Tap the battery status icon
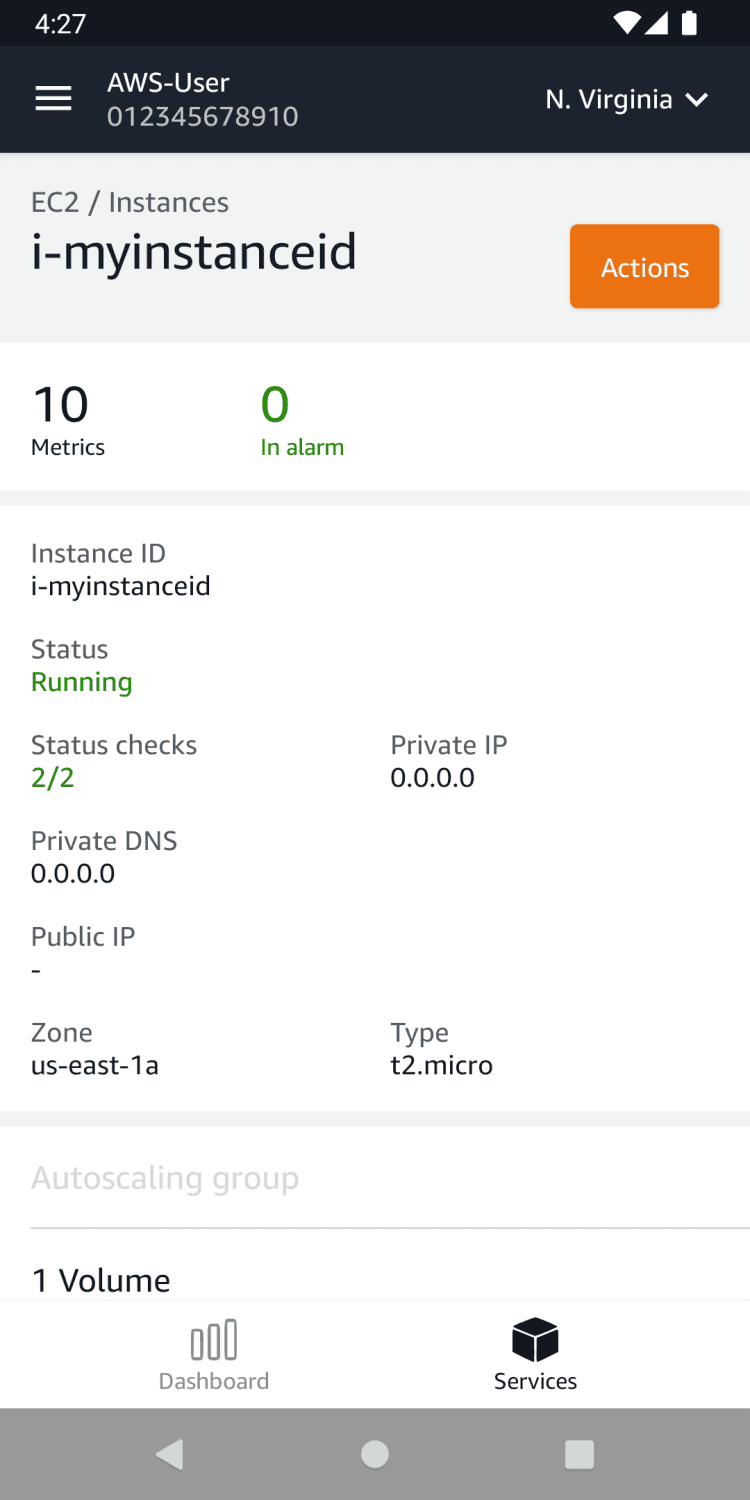This screenshot has height=1500, width=750. click(x=689, y=23)
